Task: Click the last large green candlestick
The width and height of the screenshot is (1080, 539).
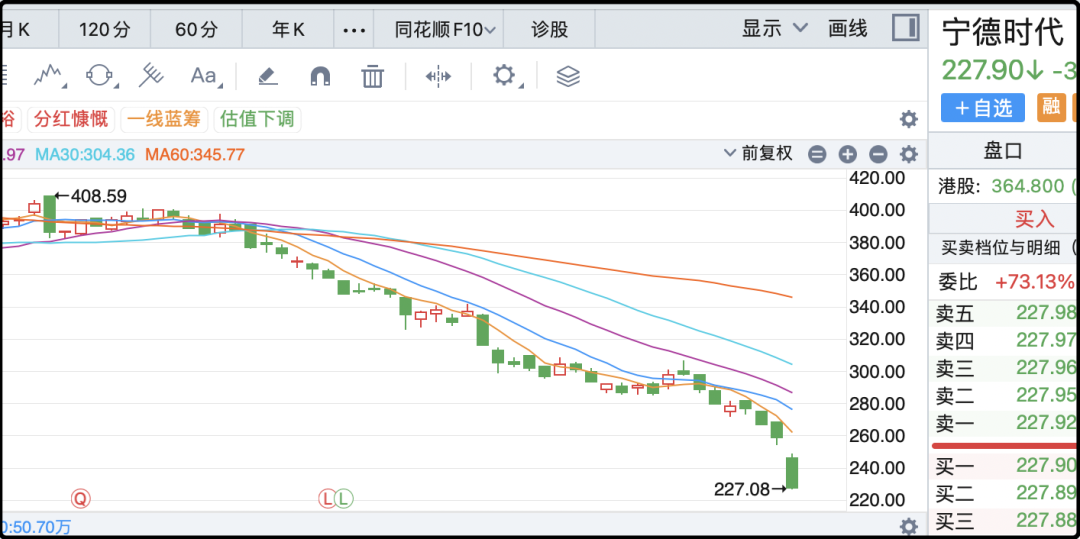Action: (x=792, y=473)
